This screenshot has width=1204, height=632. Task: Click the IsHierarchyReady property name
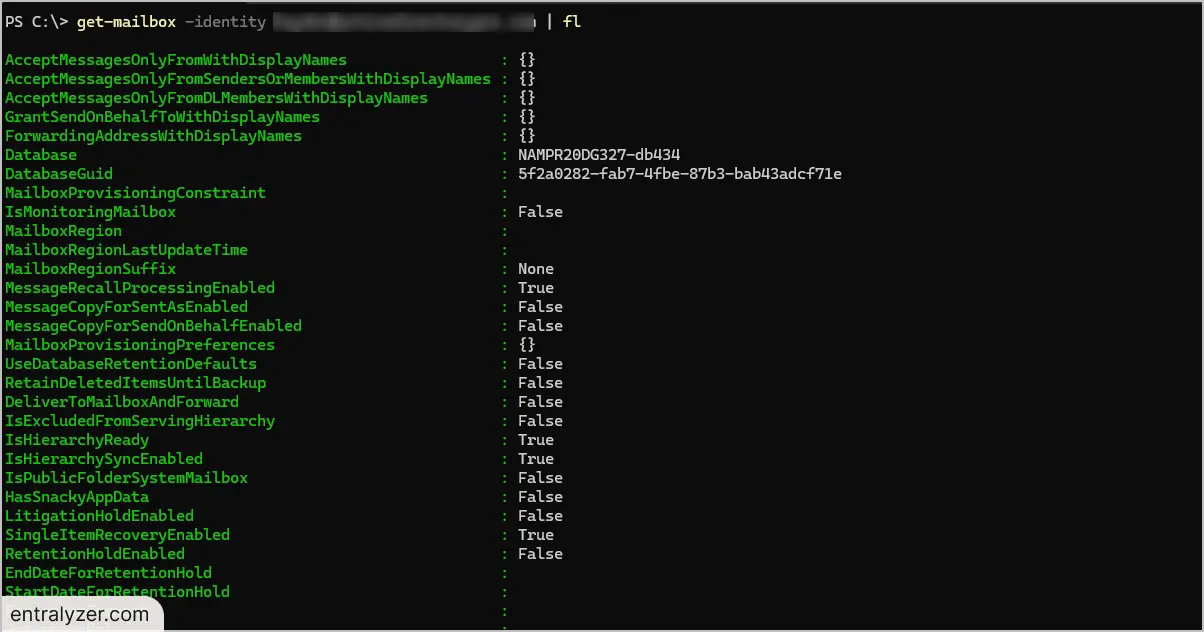[77, 440]
